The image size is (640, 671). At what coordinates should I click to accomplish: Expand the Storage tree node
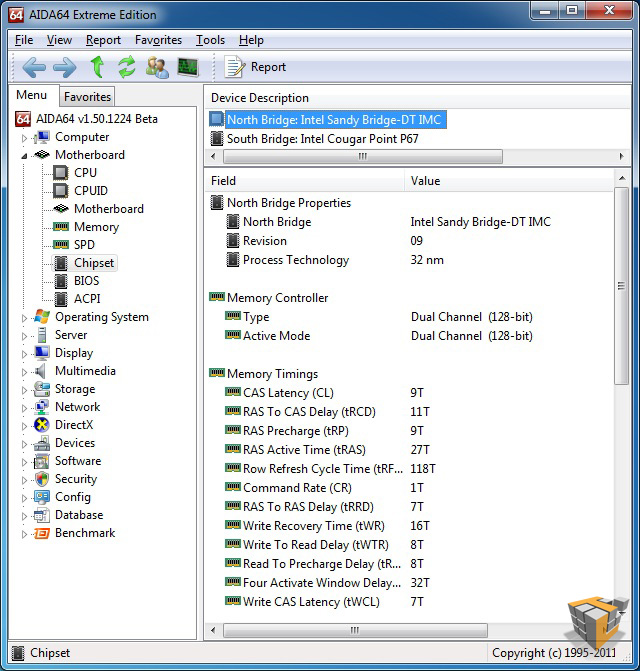24,390
